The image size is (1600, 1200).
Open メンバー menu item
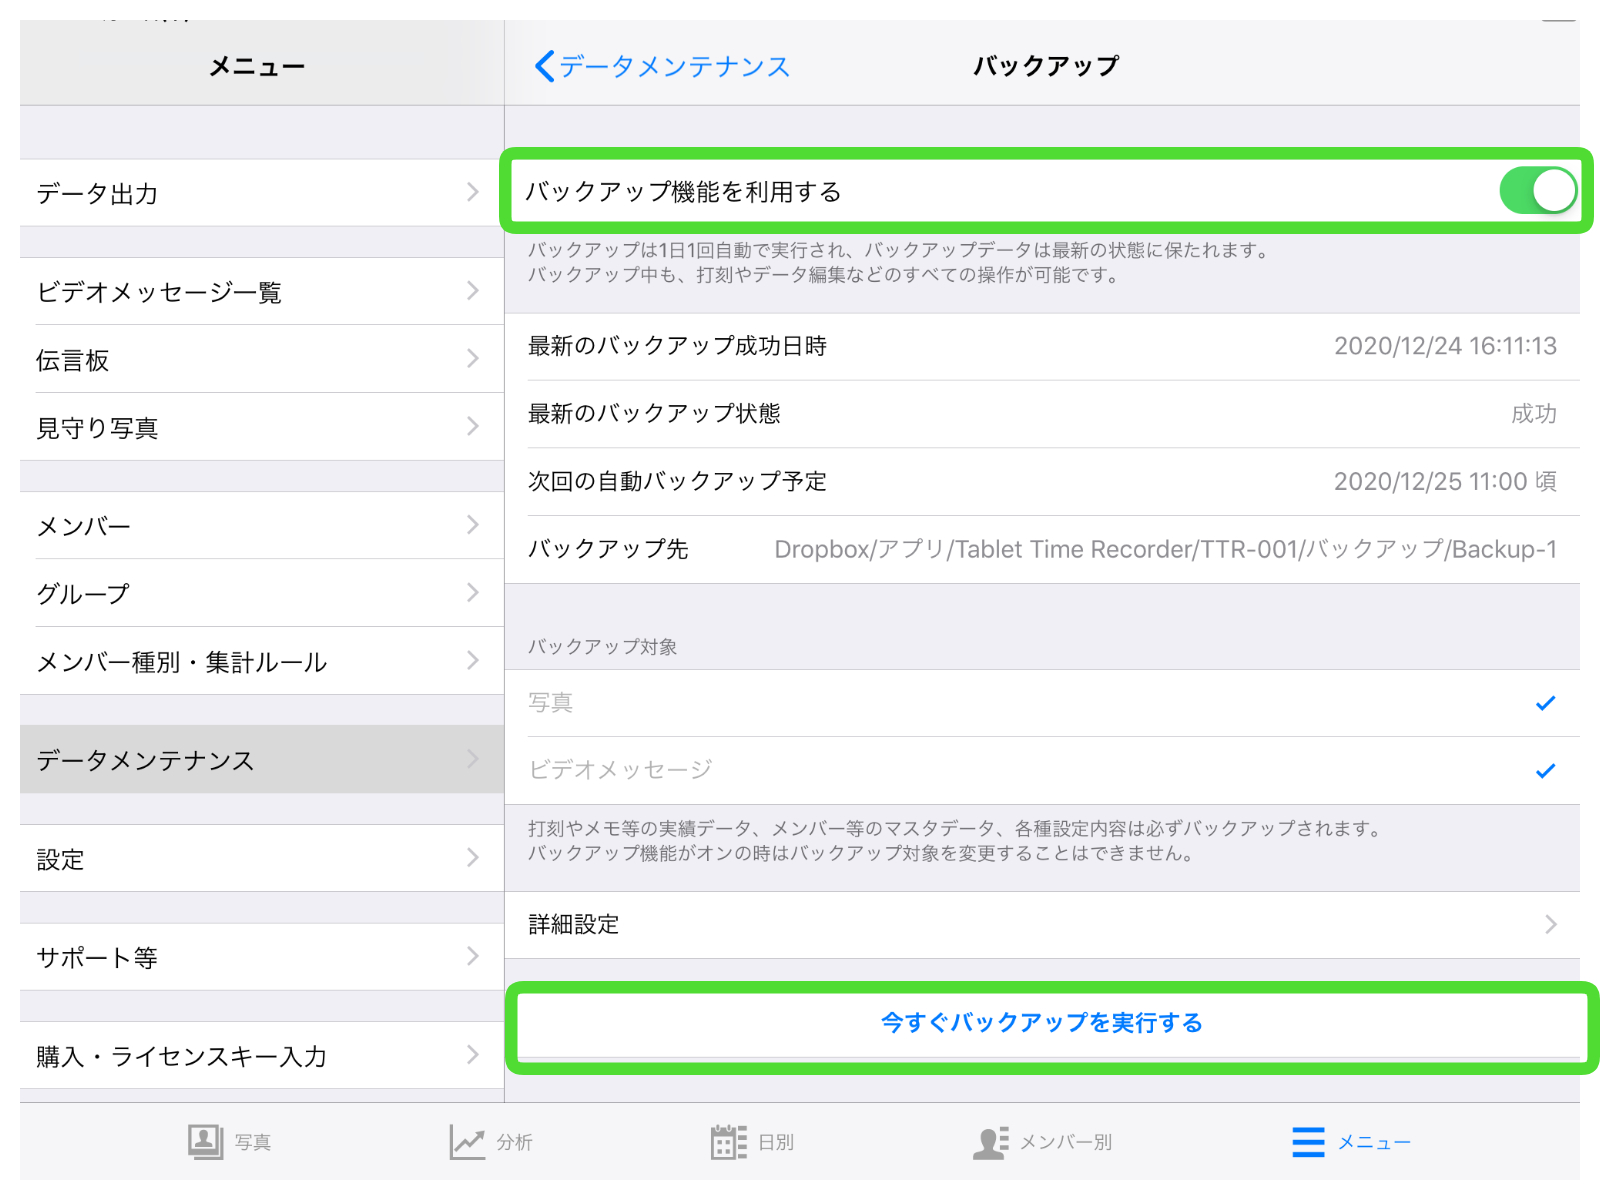[x=262, y=525]
